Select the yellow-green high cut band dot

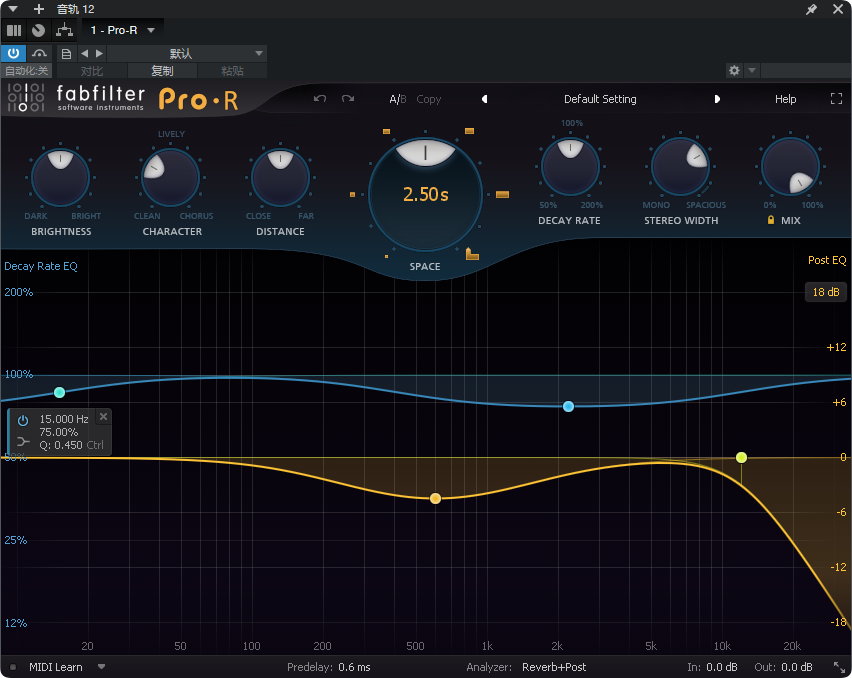pos(741,457)
